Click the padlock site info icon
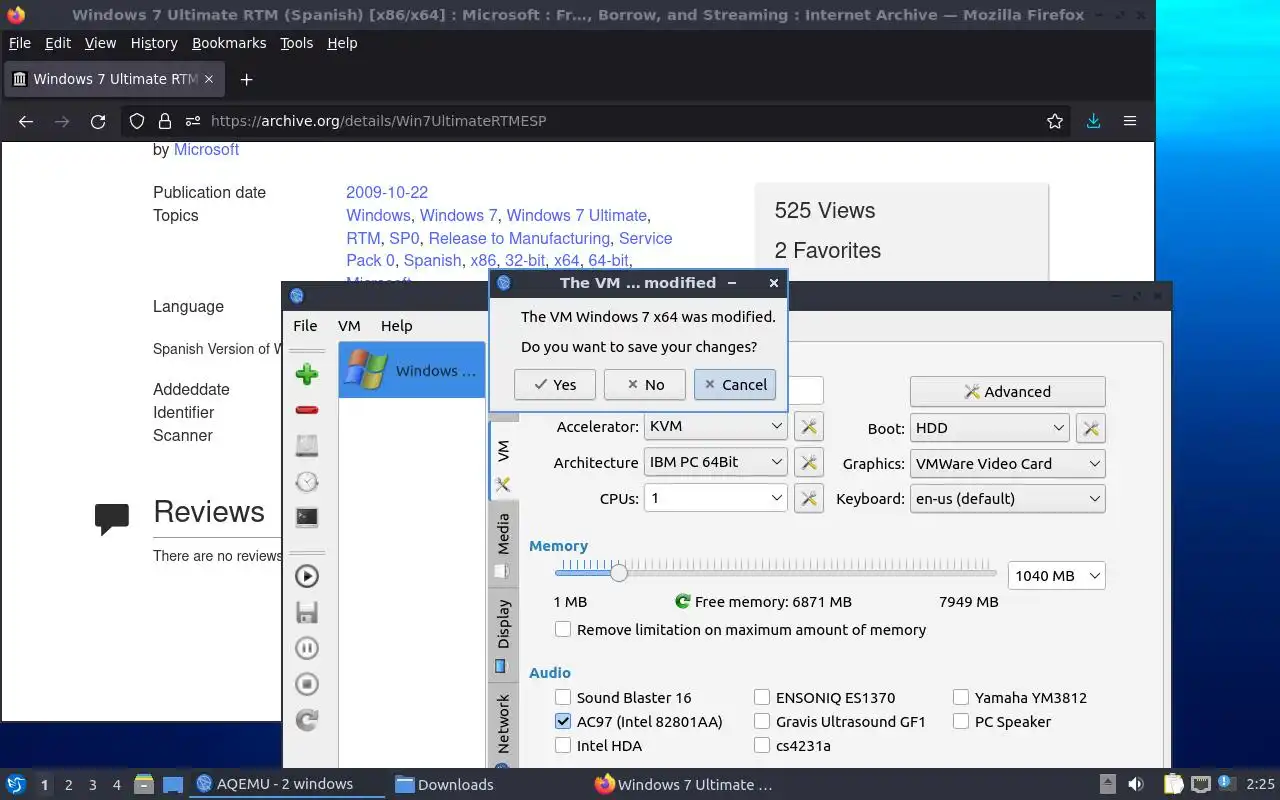 (x=165, y=121)
